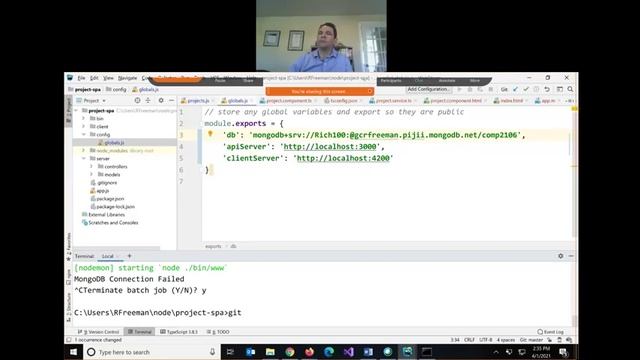Screen dimensions: 640x360
Task: Minimize the terminal panel
Action: pyautogui.click(x=571, y=256)
